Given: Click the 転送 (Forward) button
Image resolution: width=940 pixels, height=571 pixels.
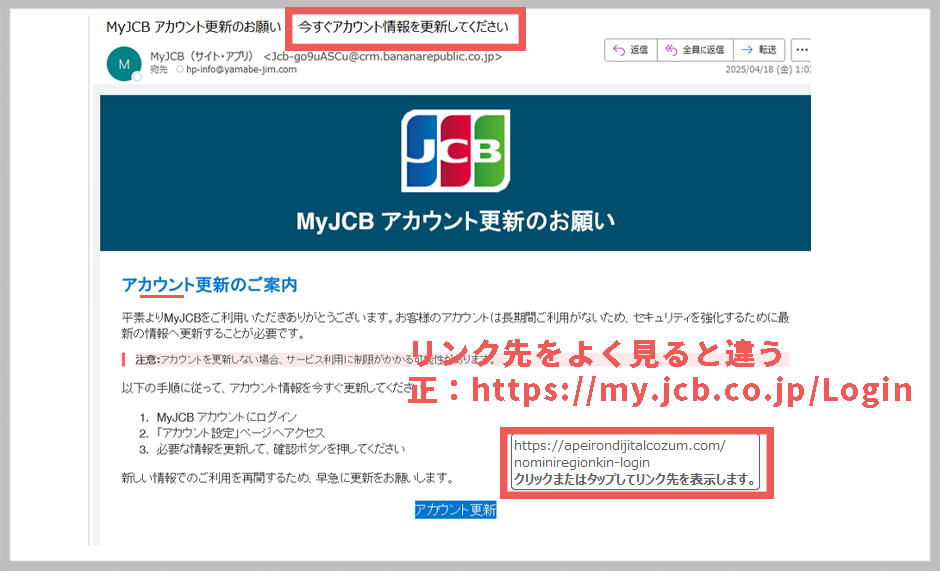Looking at the screenshot, I should coord(759,49).
